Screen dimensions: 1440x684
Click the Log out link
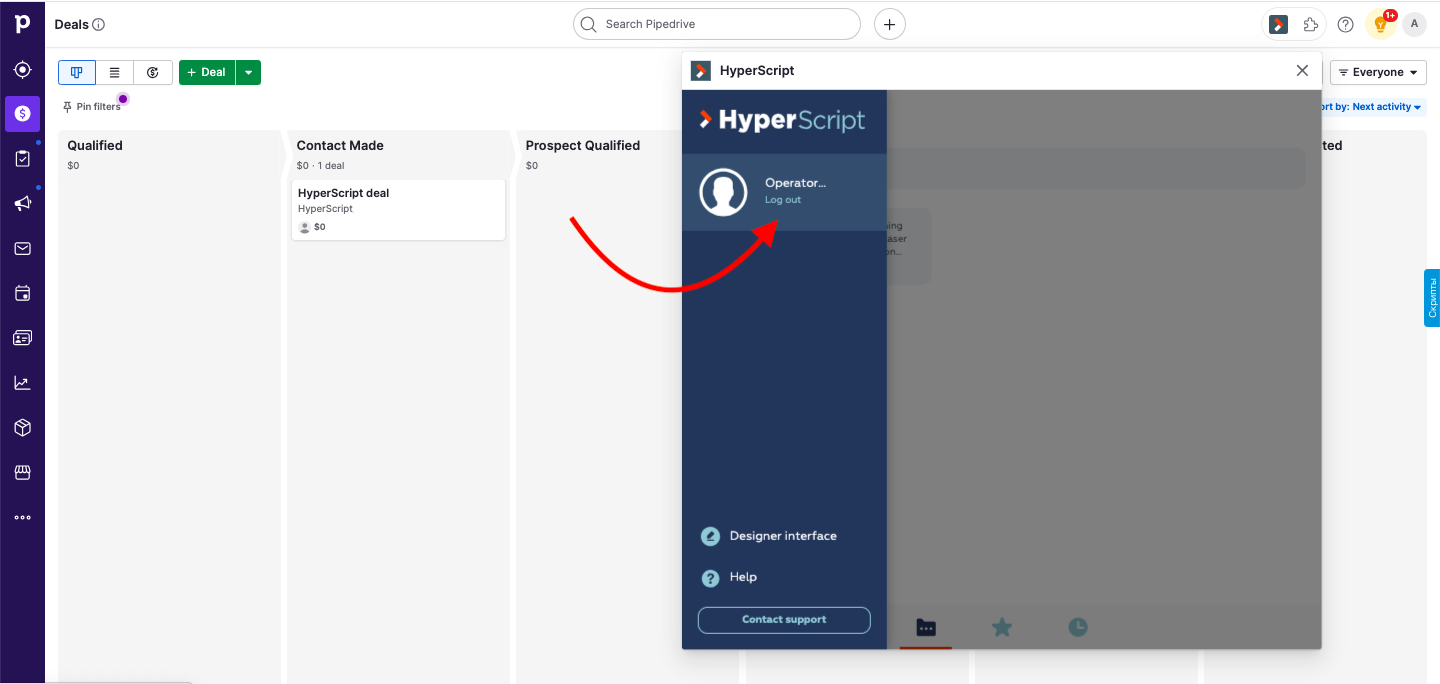(x=783, y=200)
